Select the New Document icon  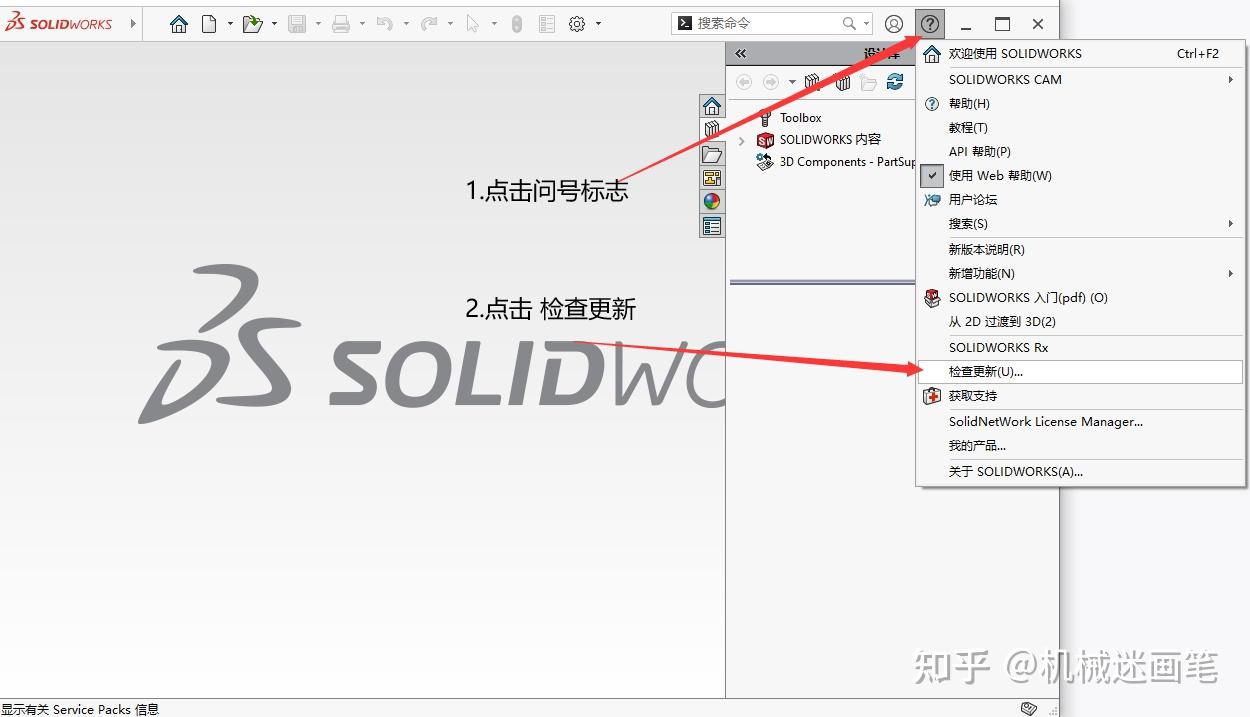coord(207,22)
